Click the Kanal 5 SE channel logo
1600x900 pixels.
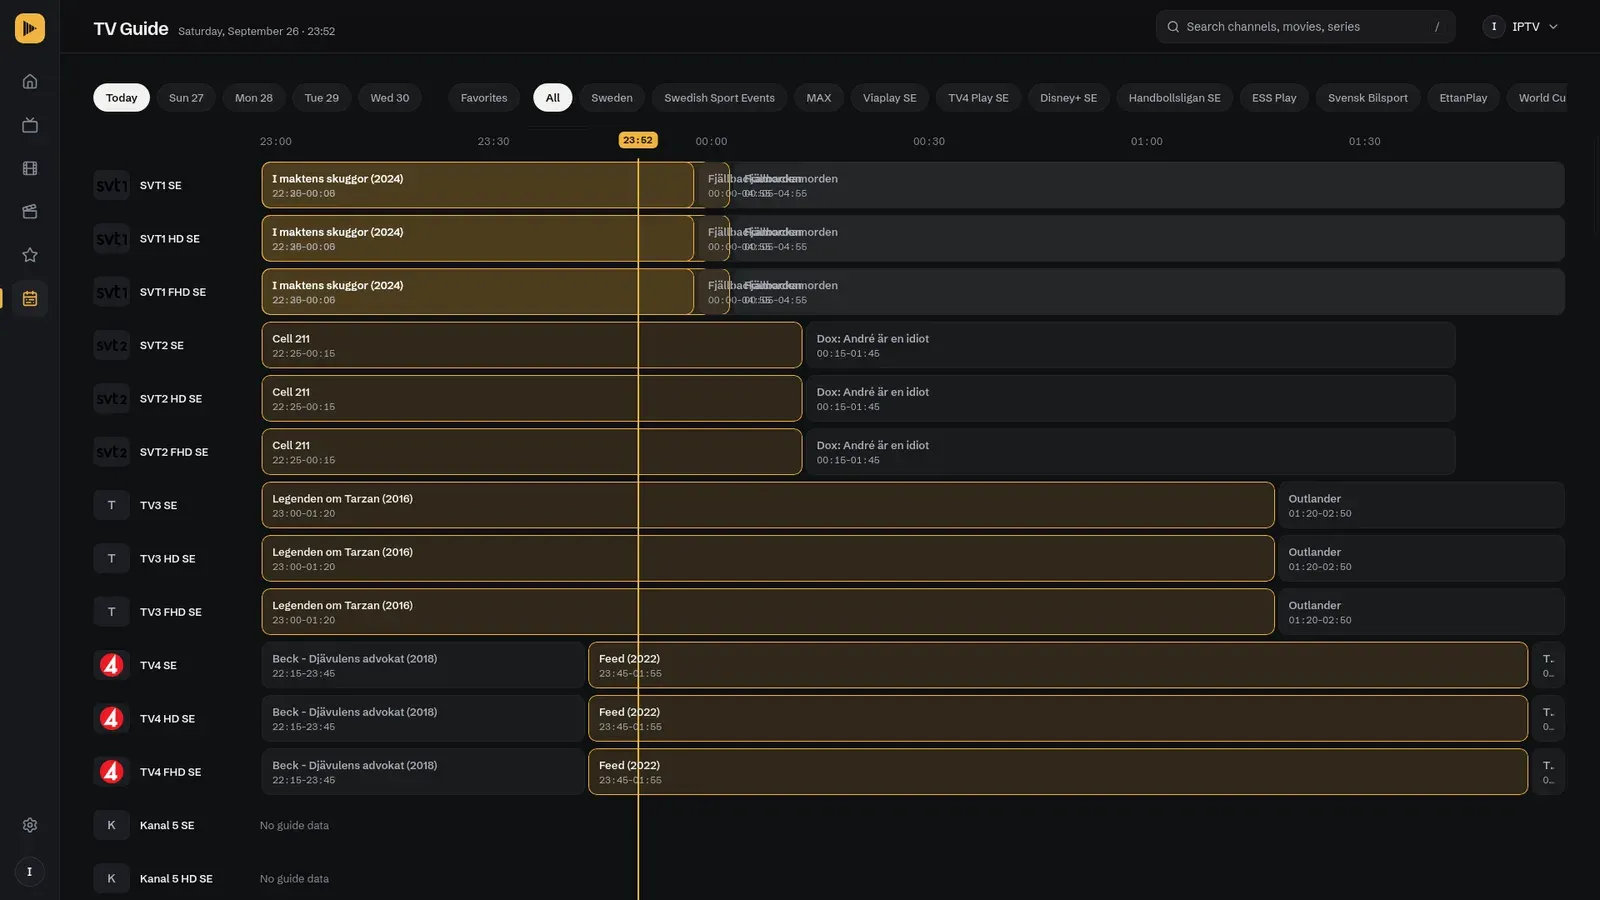pos(112,825)
